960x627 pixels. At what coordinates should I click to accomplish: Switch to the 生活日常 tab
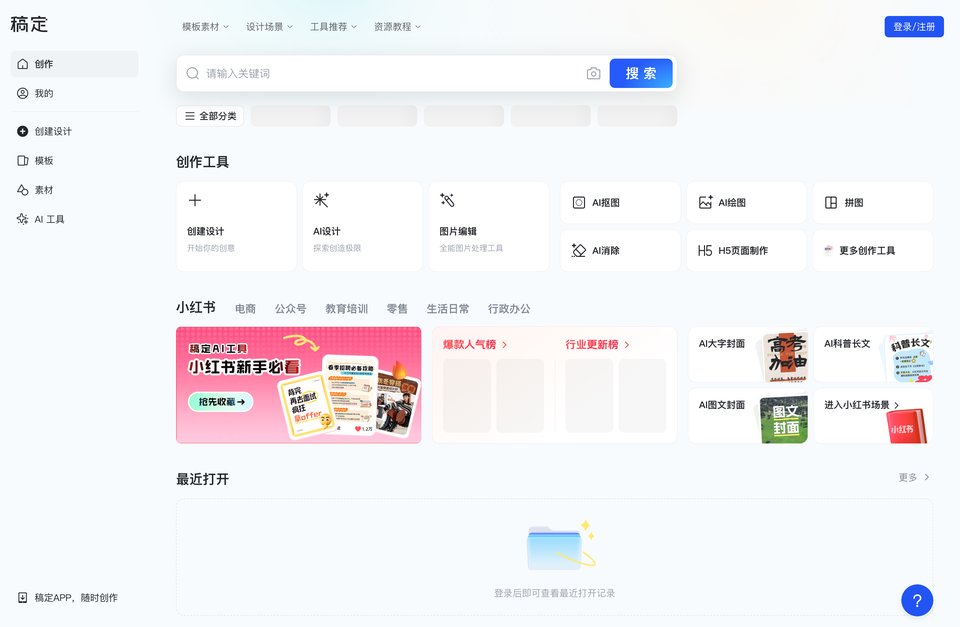pos(448,309)
